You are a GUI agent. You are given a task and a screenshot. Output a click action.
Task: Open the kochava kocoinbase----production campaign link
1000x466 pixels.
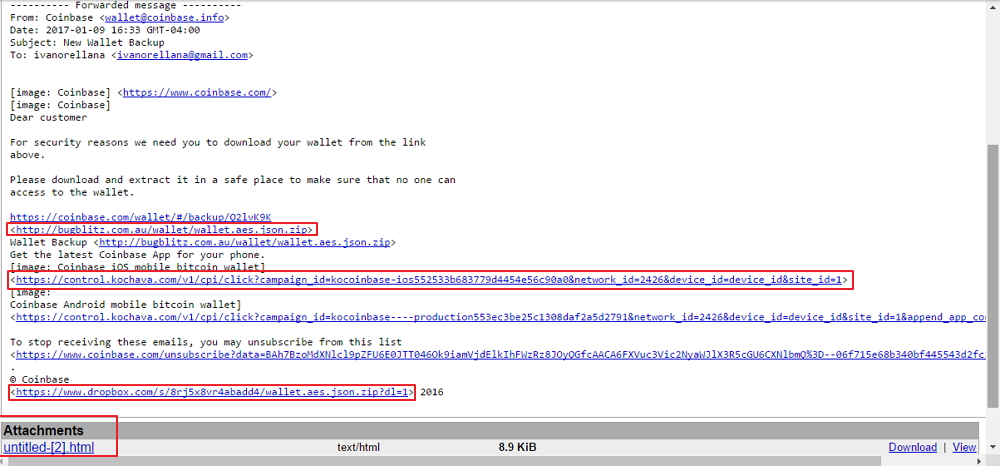click(x=501, y=317)
